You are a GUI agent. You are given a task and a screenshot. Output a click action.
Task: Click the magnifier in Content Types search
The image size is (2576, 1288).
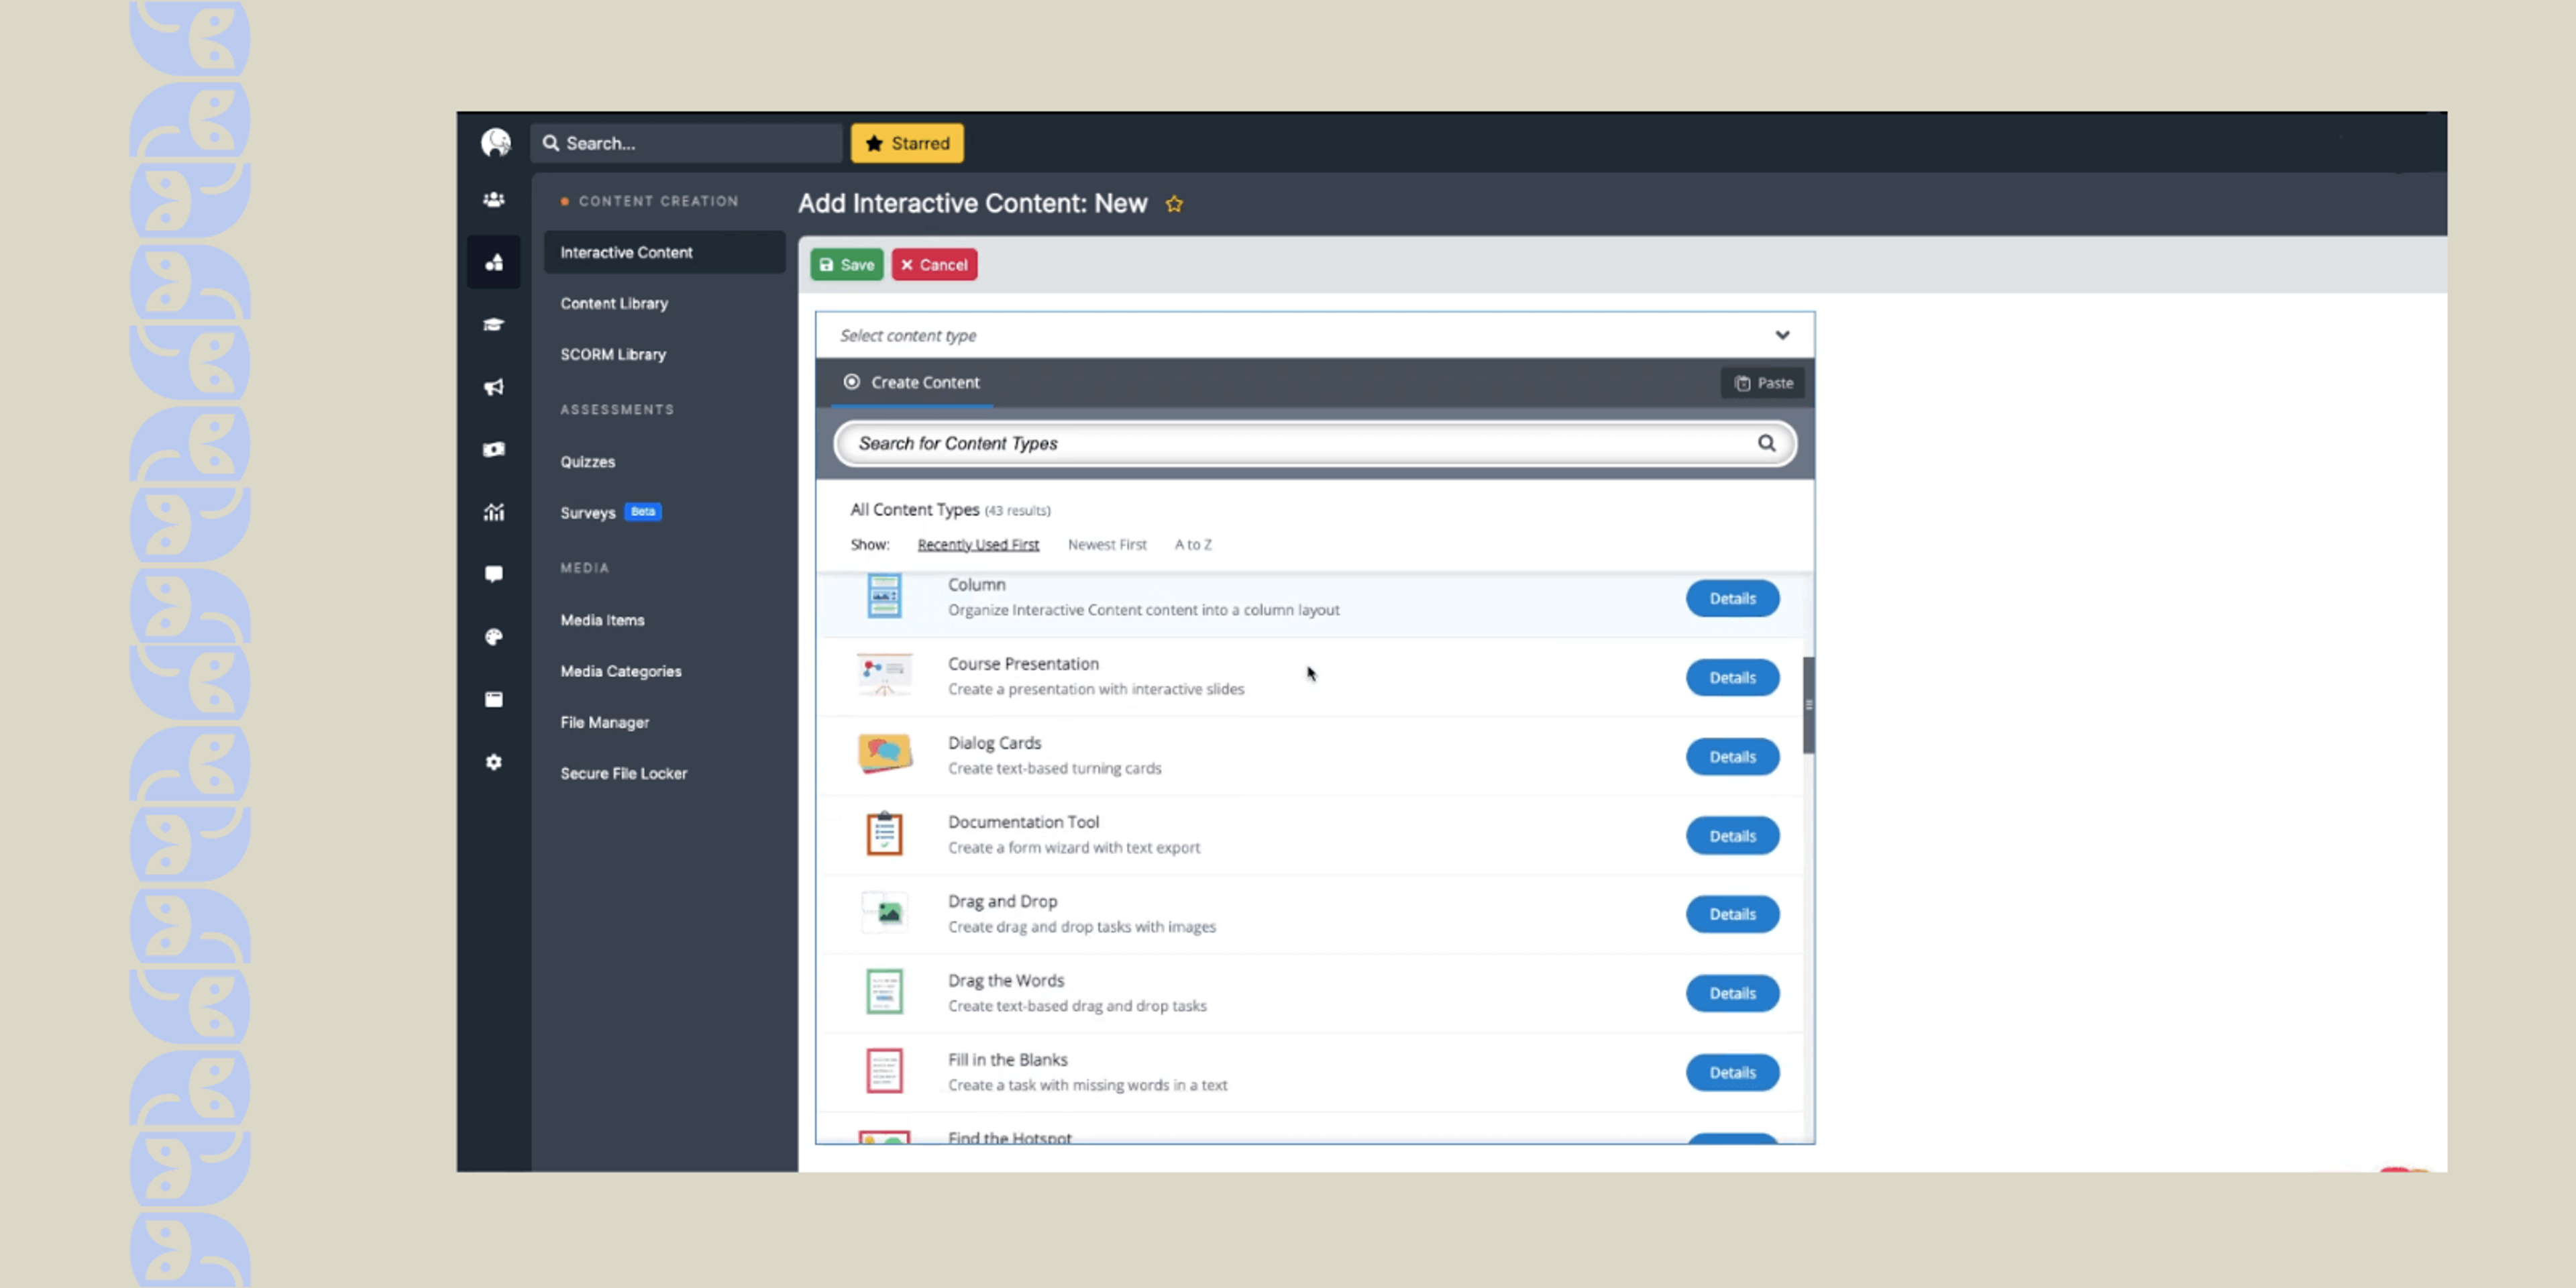point(1767,443)
